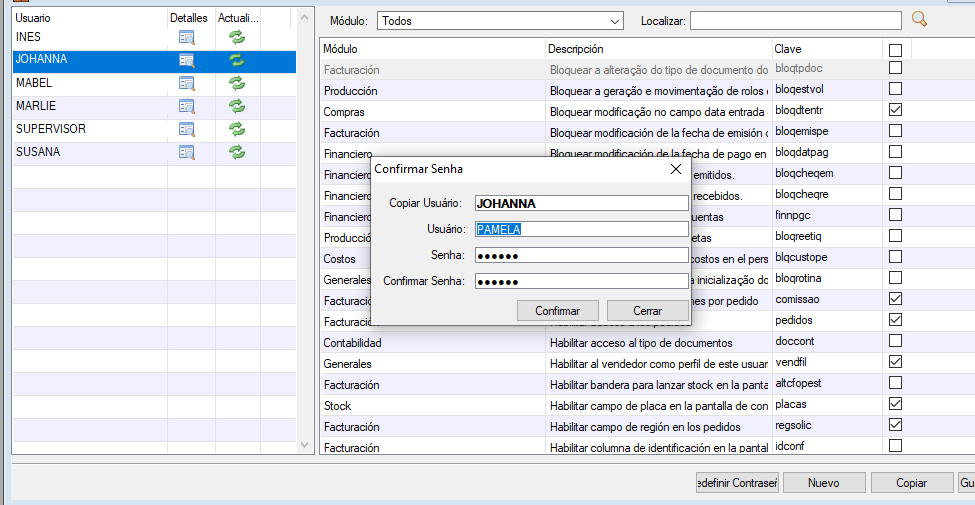Viewport: 975px width, 505px height.
Task: Click 'Habilitar acceso al tipo de documentos'
Action: click(641, 343)
